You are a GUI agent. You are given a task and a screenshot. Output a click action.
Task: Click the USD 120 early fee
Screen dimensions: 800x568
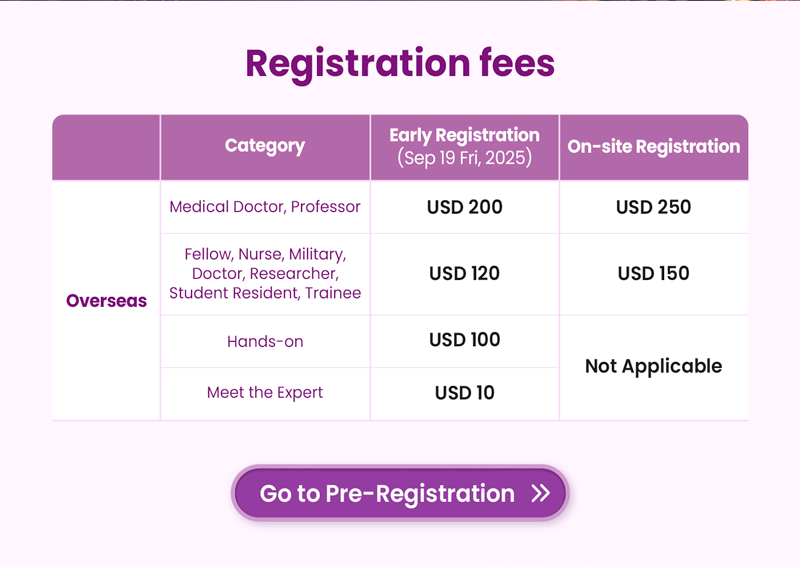pyautogui.click(x=465, y=274)
